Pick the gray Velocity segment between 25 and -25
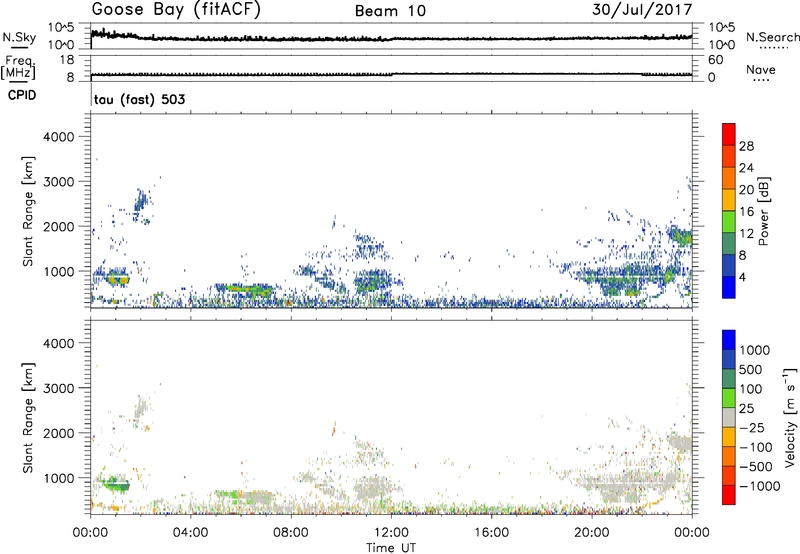800x554 pixels. pos(729,417)
